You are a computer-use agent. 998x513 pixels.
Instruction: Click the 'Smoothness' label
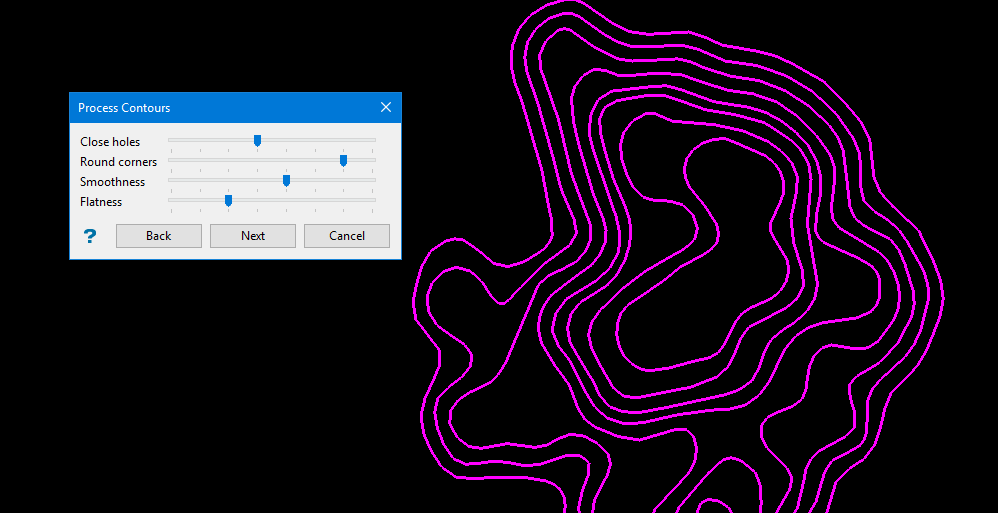(x=113, y=181)
